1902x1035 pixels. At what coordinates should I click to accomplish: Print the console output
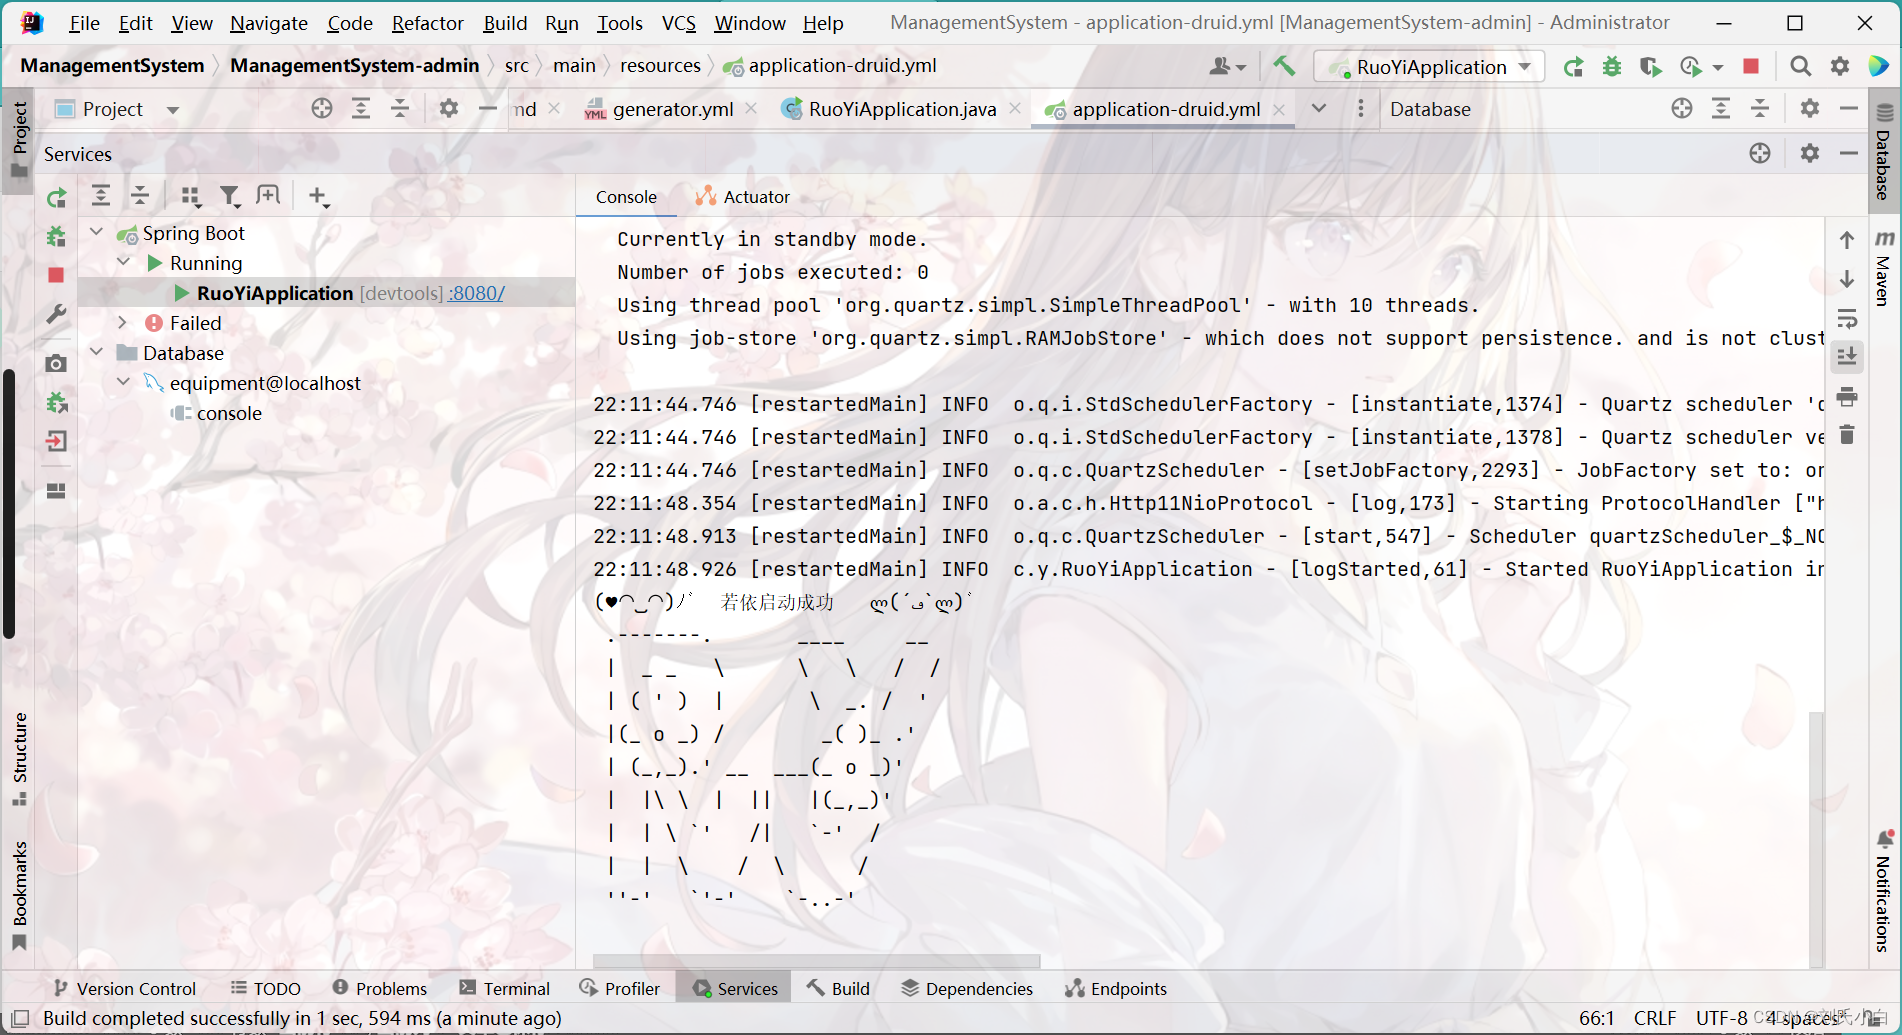(1847, 397)
